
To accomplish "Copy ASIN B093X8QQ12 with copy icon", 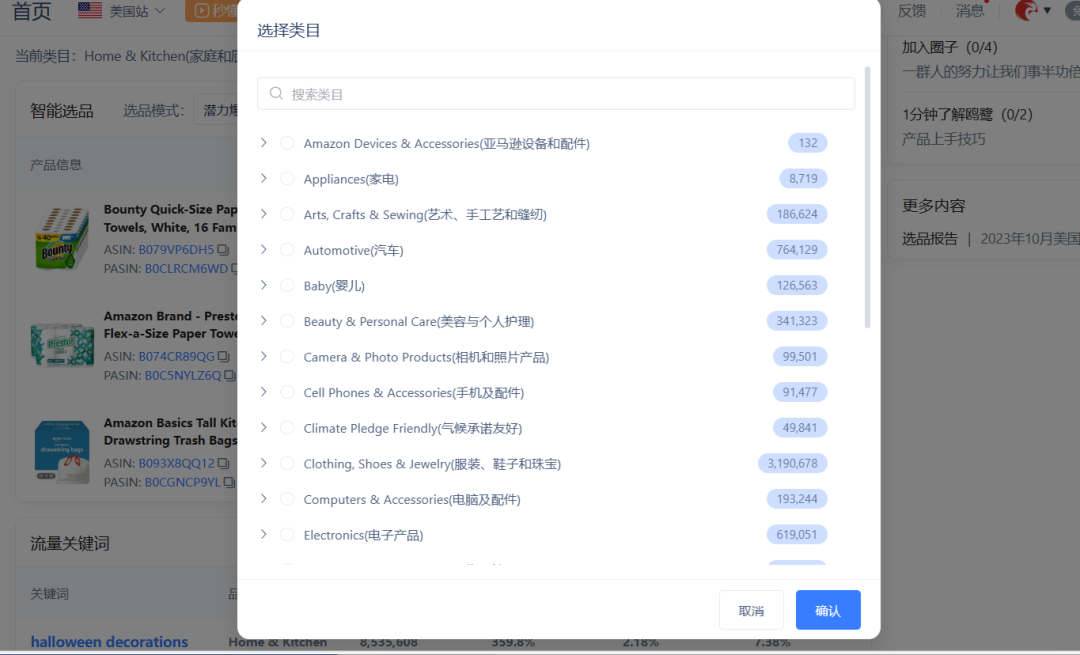I will tap(223, 463).
